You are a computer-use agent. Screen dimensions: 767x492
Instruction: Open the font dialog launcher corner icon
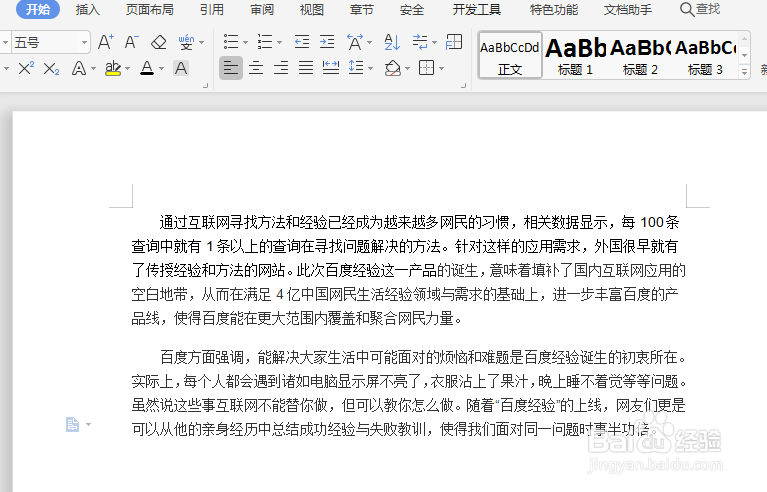tap(205, 86)
